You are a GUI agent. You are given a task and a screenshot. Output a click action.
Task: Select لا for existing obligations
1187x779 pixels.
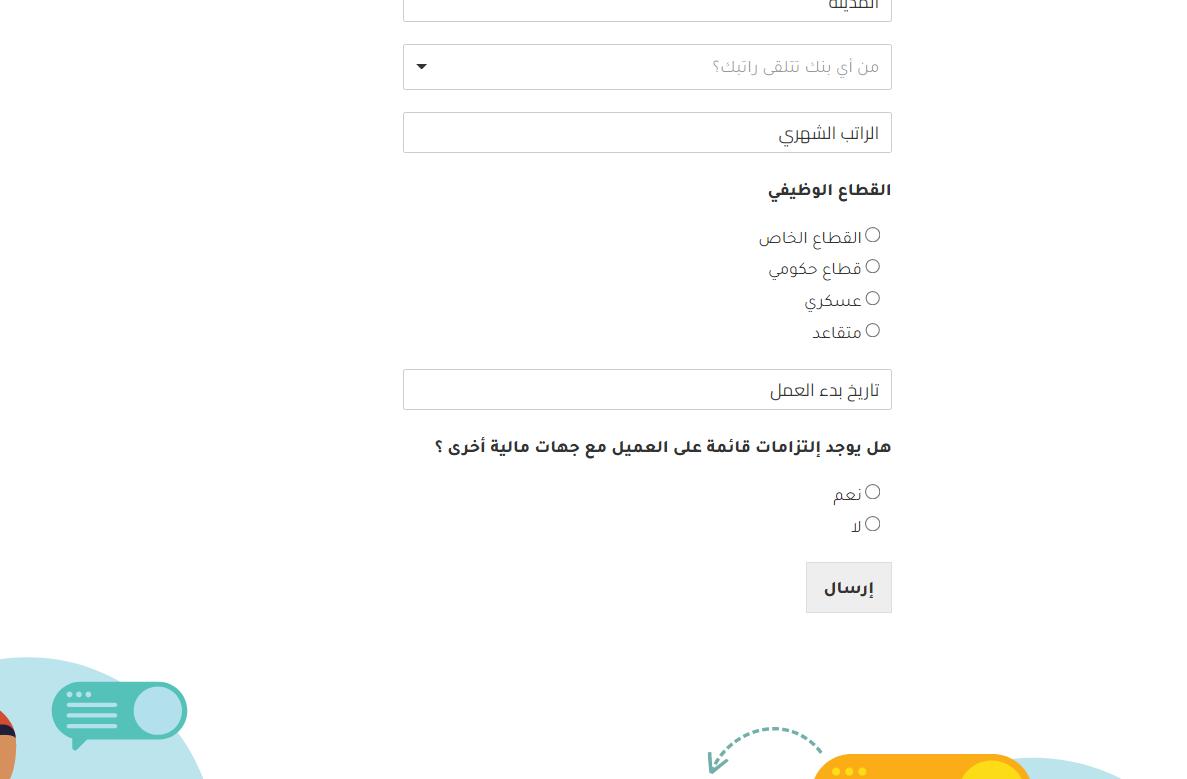[x=873, y=525]
